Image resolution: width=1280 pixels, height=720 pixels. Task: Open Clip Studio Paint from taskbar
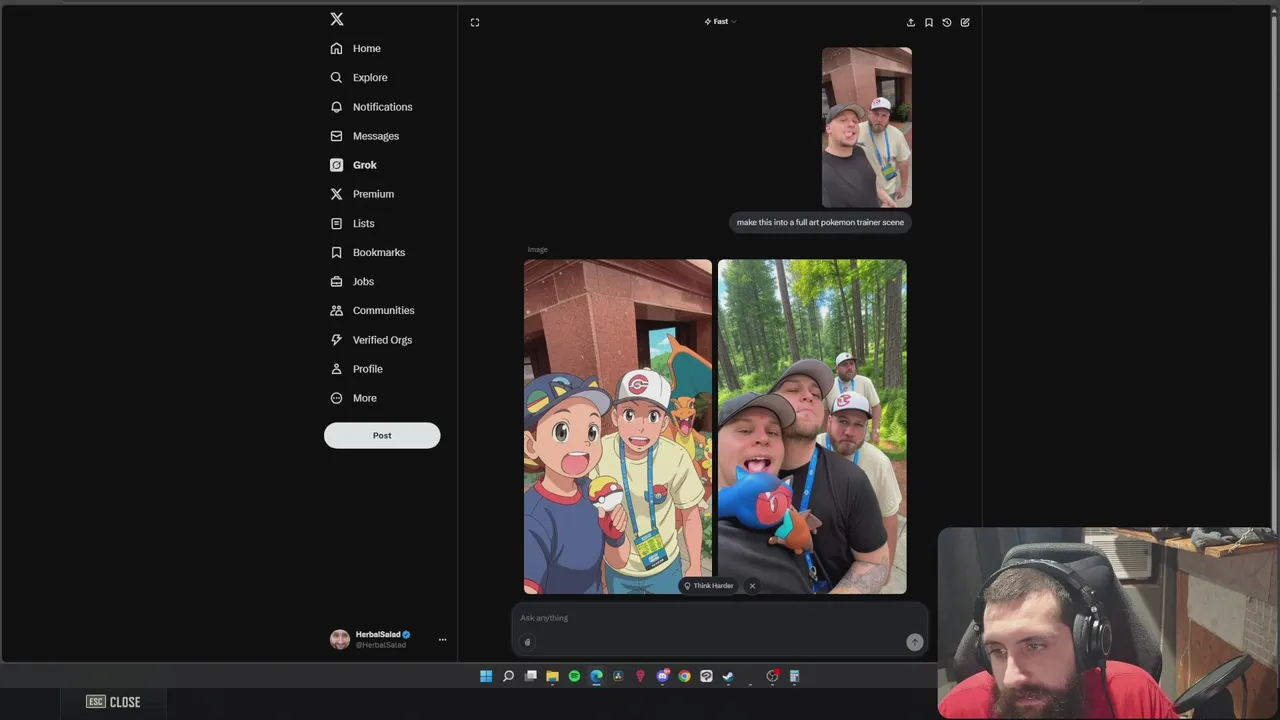(x=706, y=676)
